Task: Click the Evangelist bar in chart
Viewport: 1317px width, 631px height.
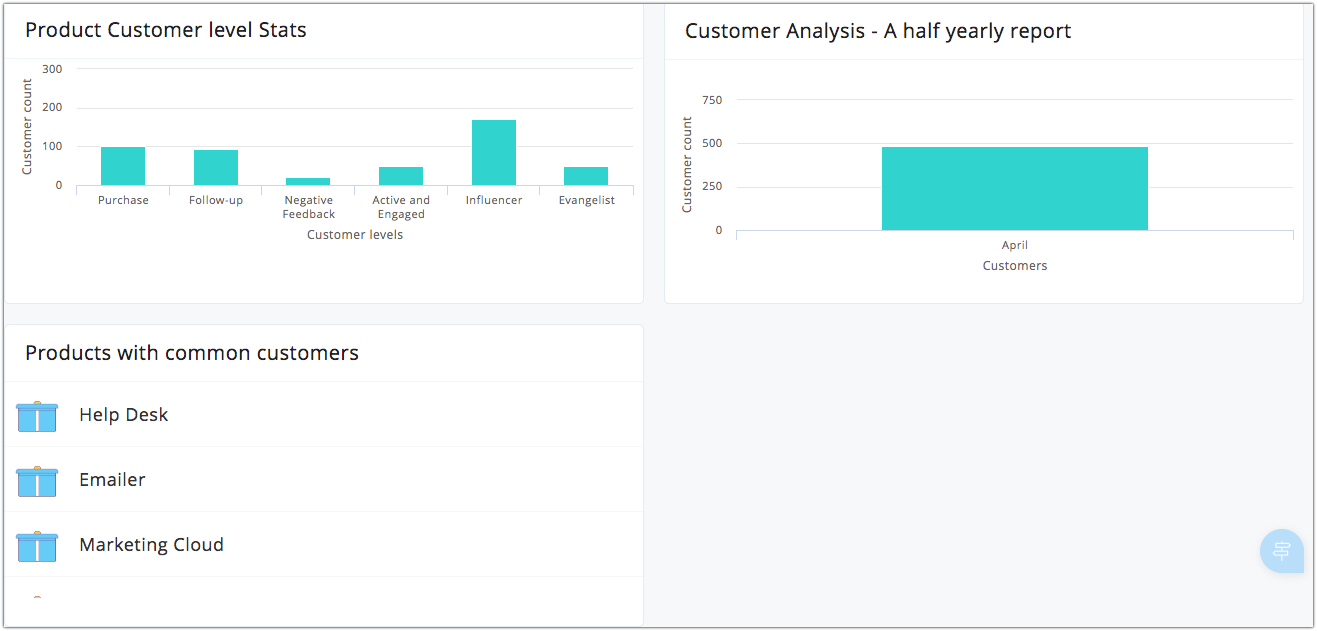Action: (x=586, y=176)
